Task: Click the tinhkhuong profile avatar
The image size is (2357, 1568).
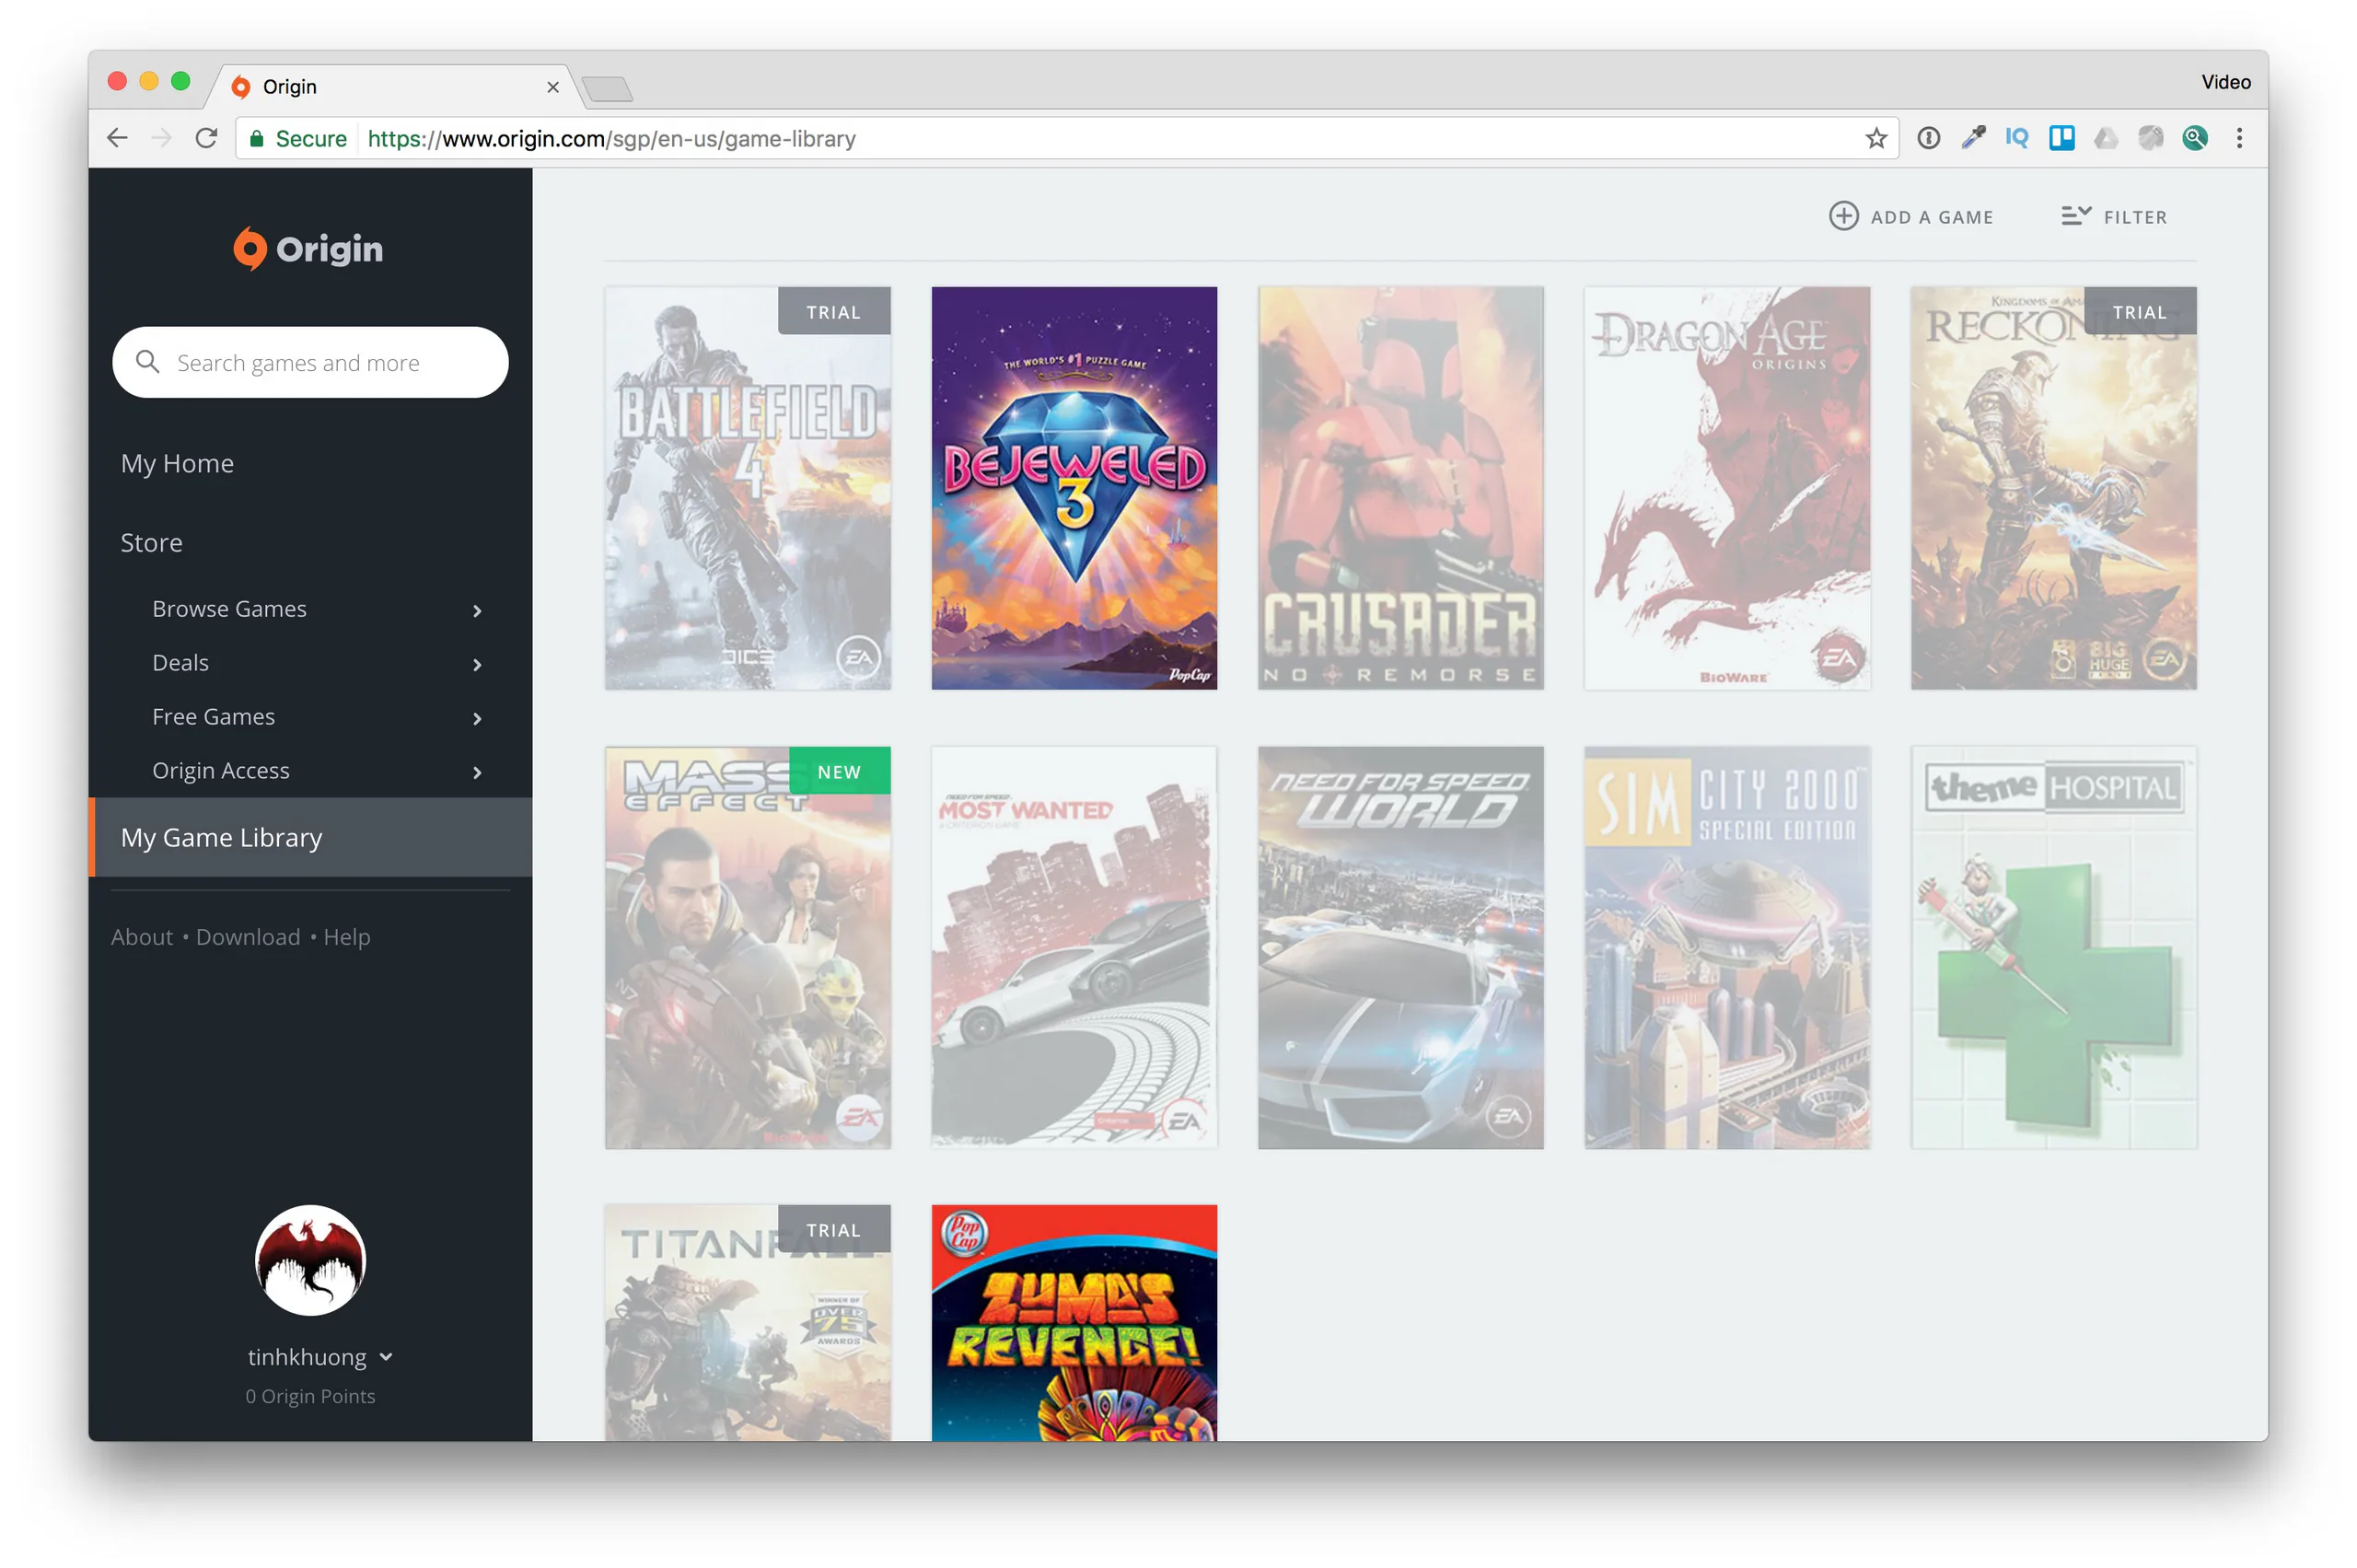Action: pyautogui.click(x=310, y=1259)
